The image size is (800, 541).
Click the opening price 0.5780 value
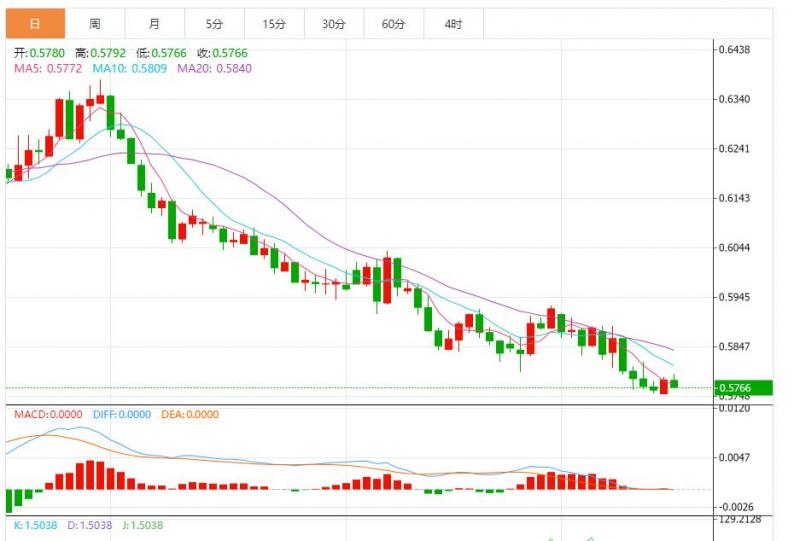coord(47,53)
